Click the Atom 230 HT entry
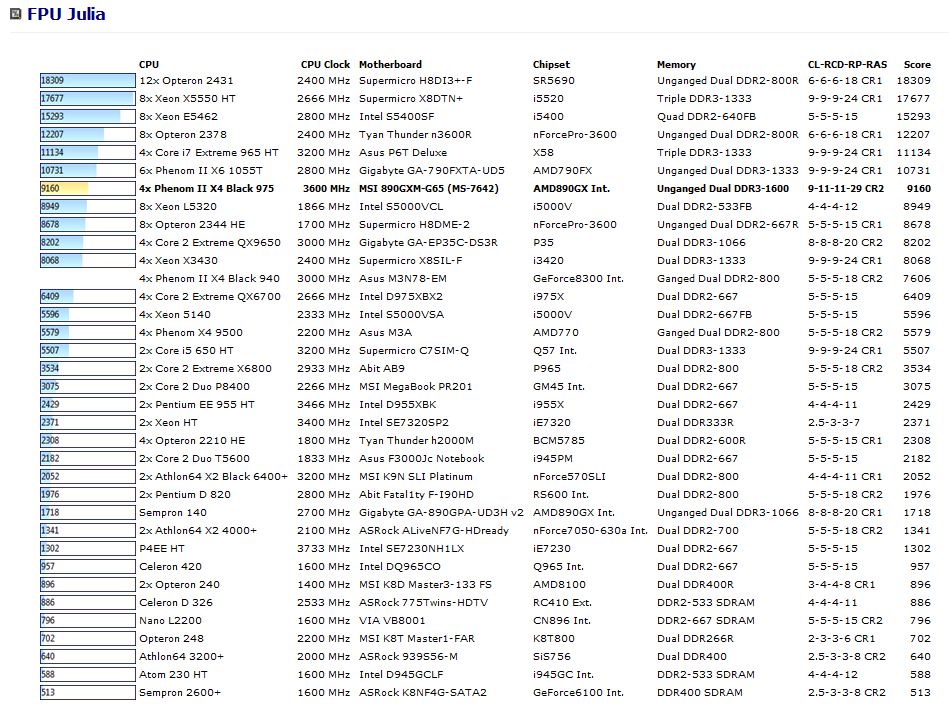This screenshot has width=949, height=710. [x=174, y=674]
